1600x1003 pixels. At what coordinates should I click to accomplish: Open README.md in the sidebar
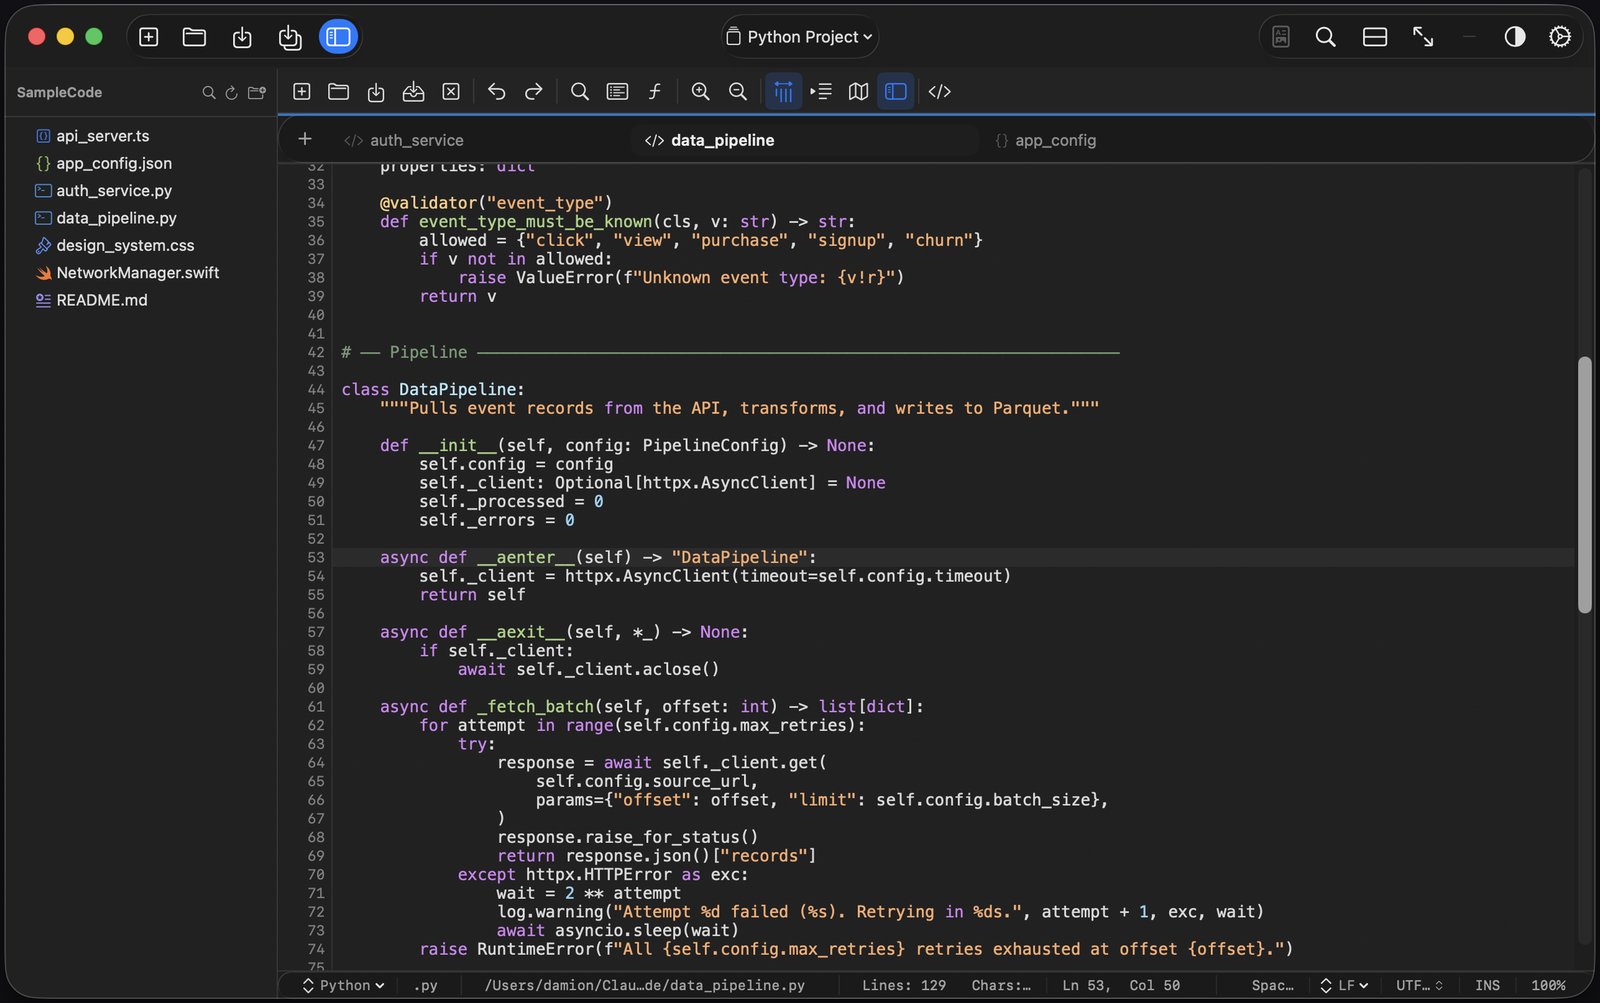(x=102, y=300)
